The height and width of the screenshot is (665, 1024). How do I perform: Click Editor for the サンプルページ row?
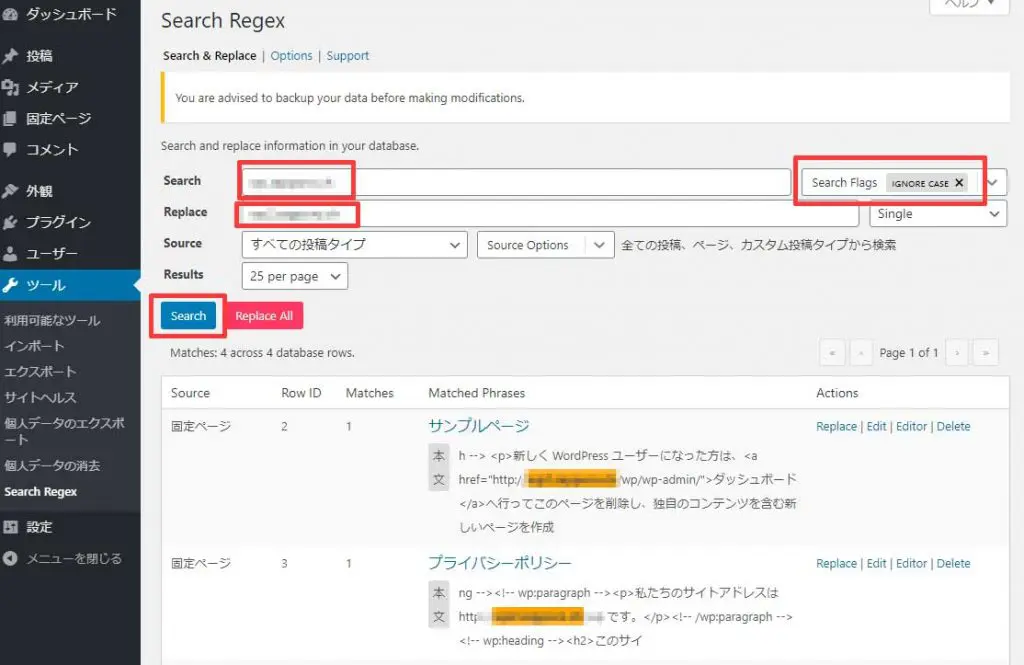coord(912,426)
